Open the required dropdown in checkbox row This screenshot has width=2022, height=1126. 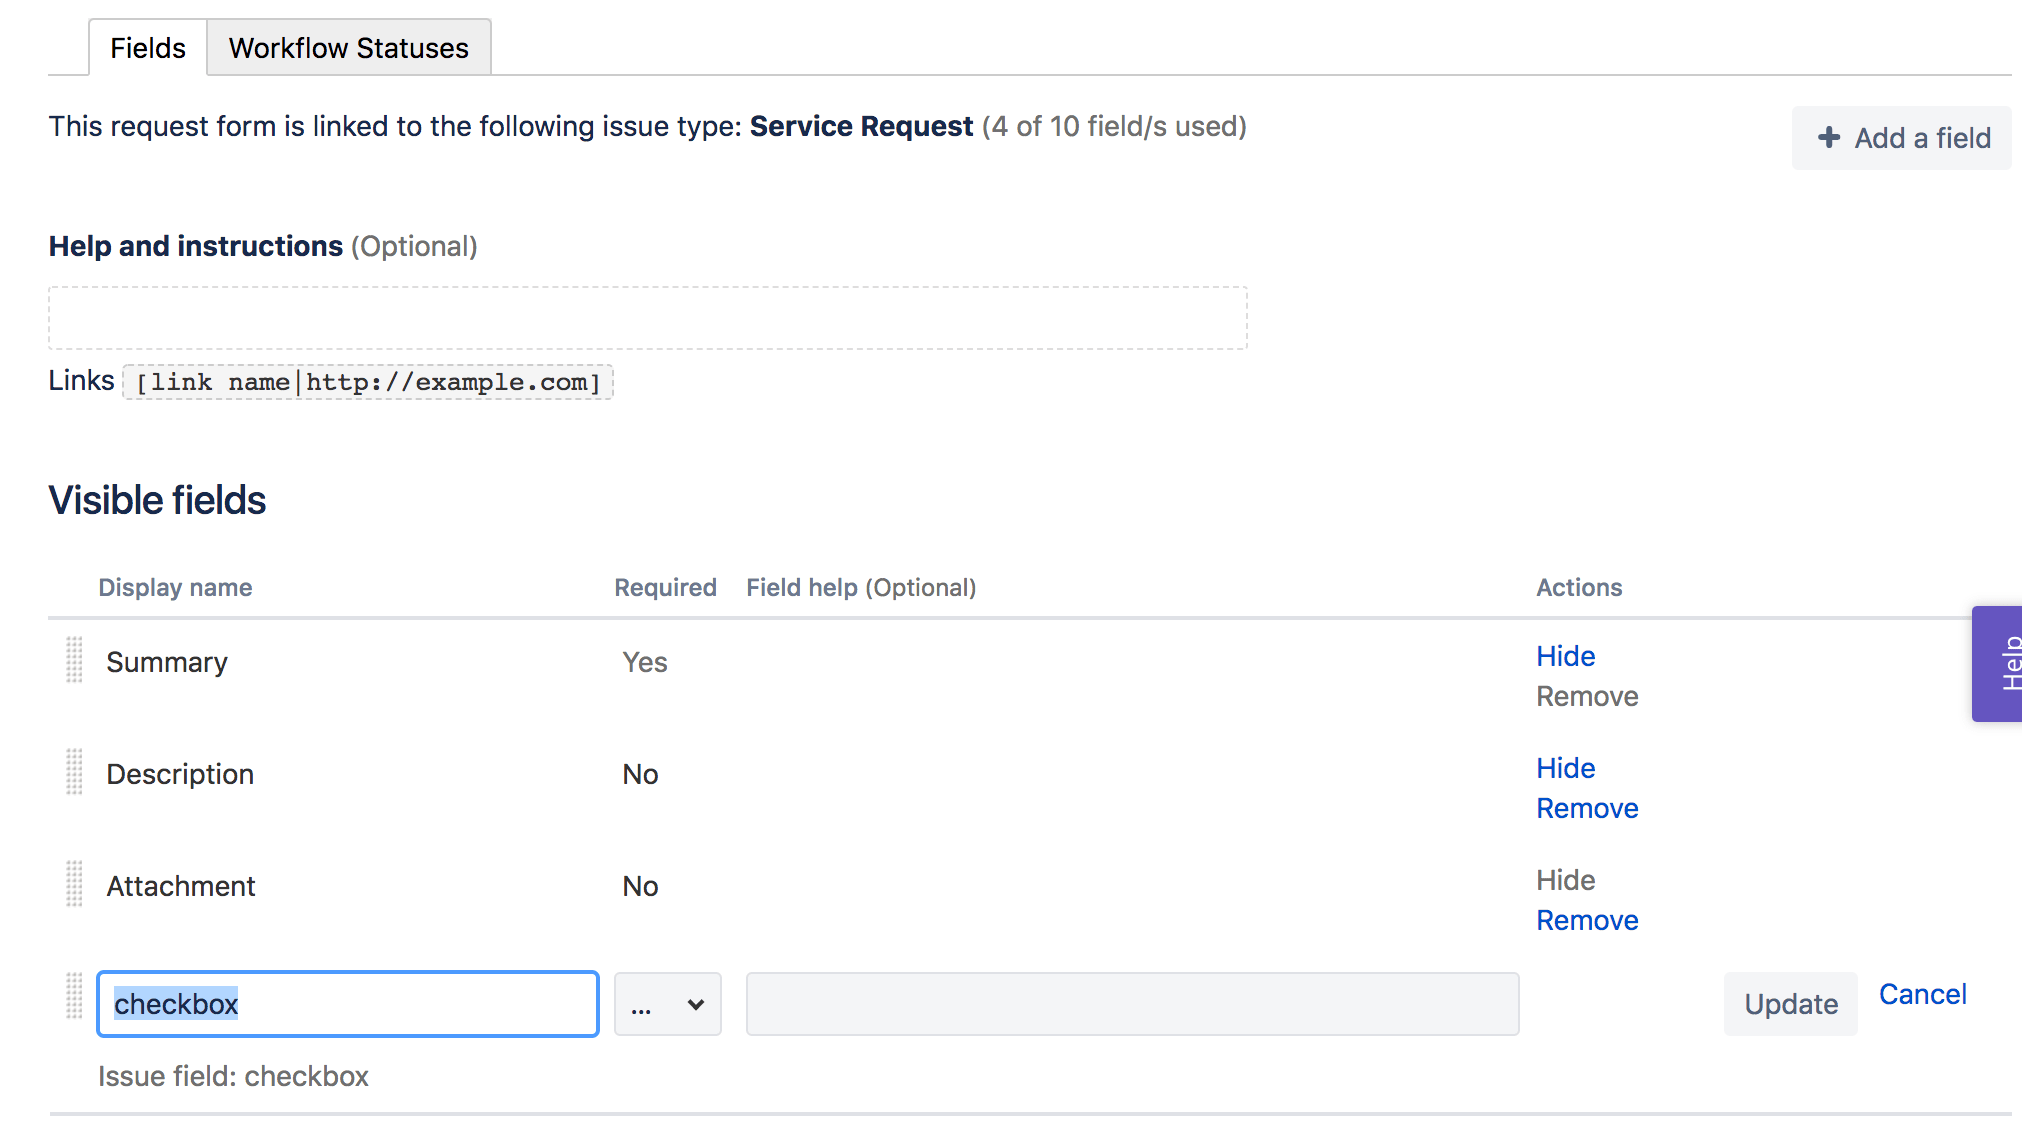click(667, 1004)
